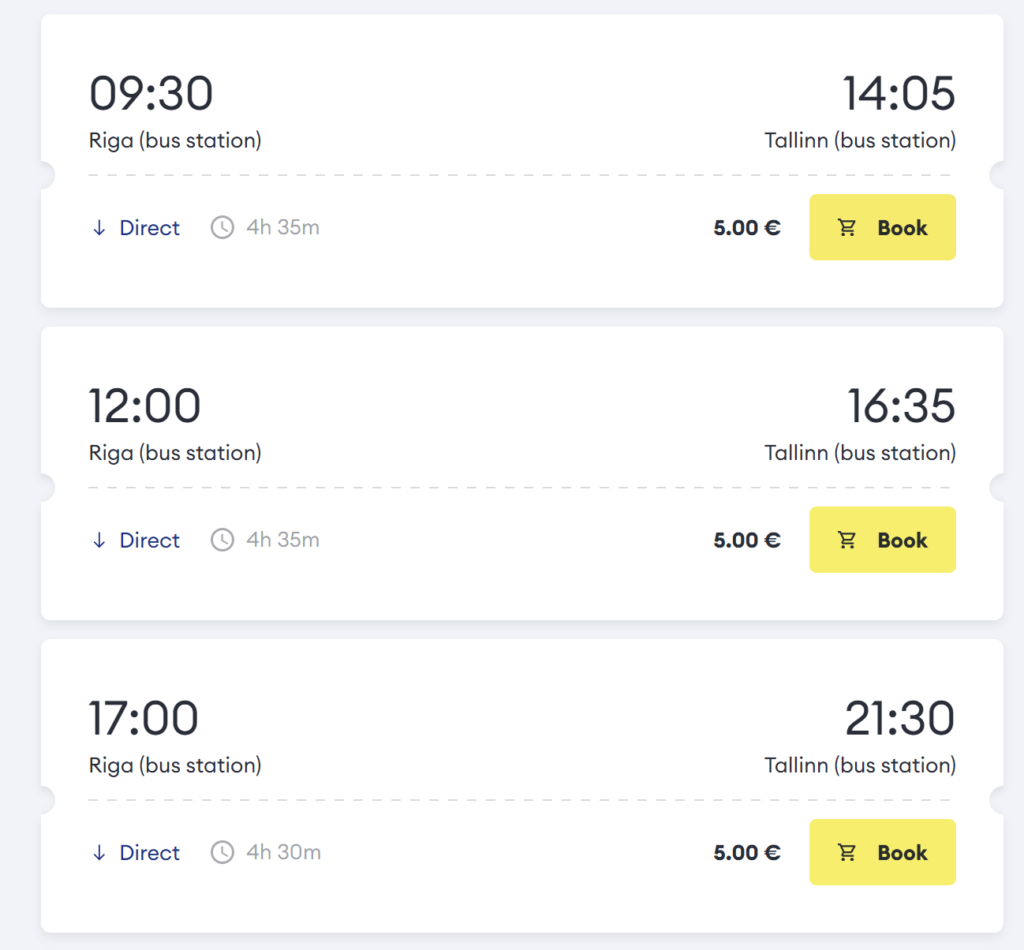The width and height of the screenshot is (1024, 950).
Task: Click Tallinn (bus station) under 16:35
Action: click(860, 452)
